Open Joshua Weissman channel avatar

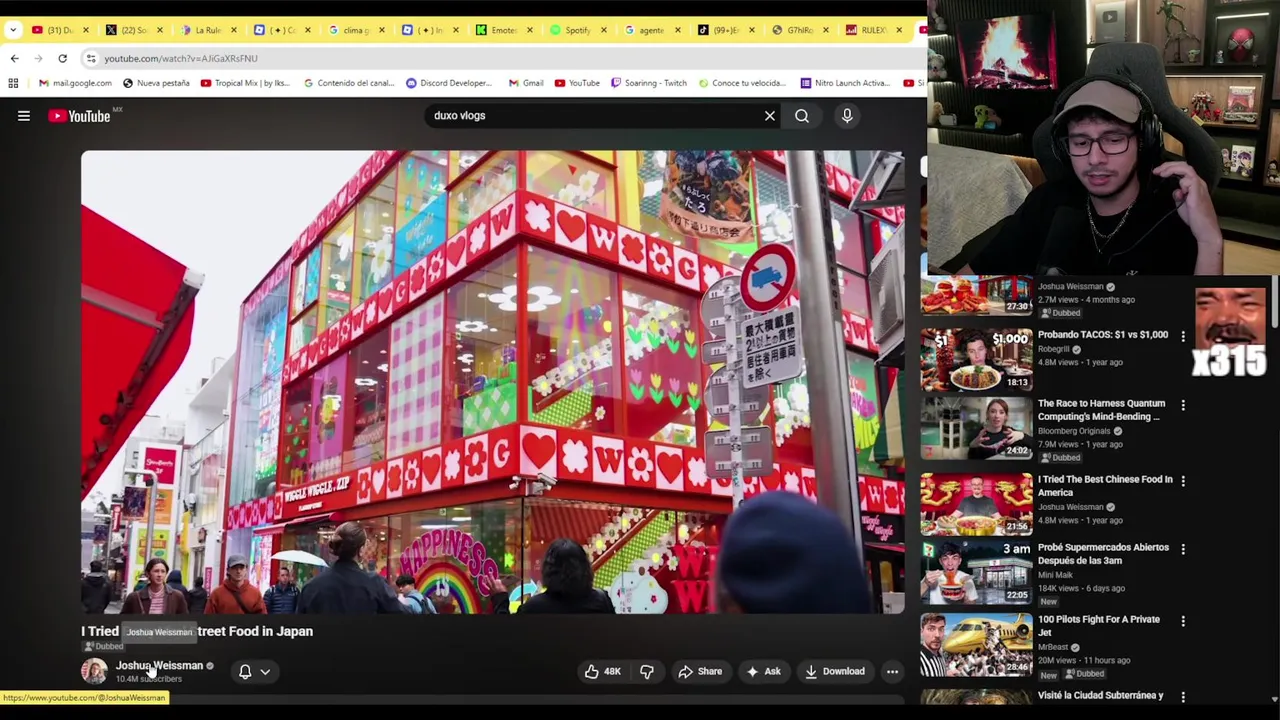pos(94,671)
